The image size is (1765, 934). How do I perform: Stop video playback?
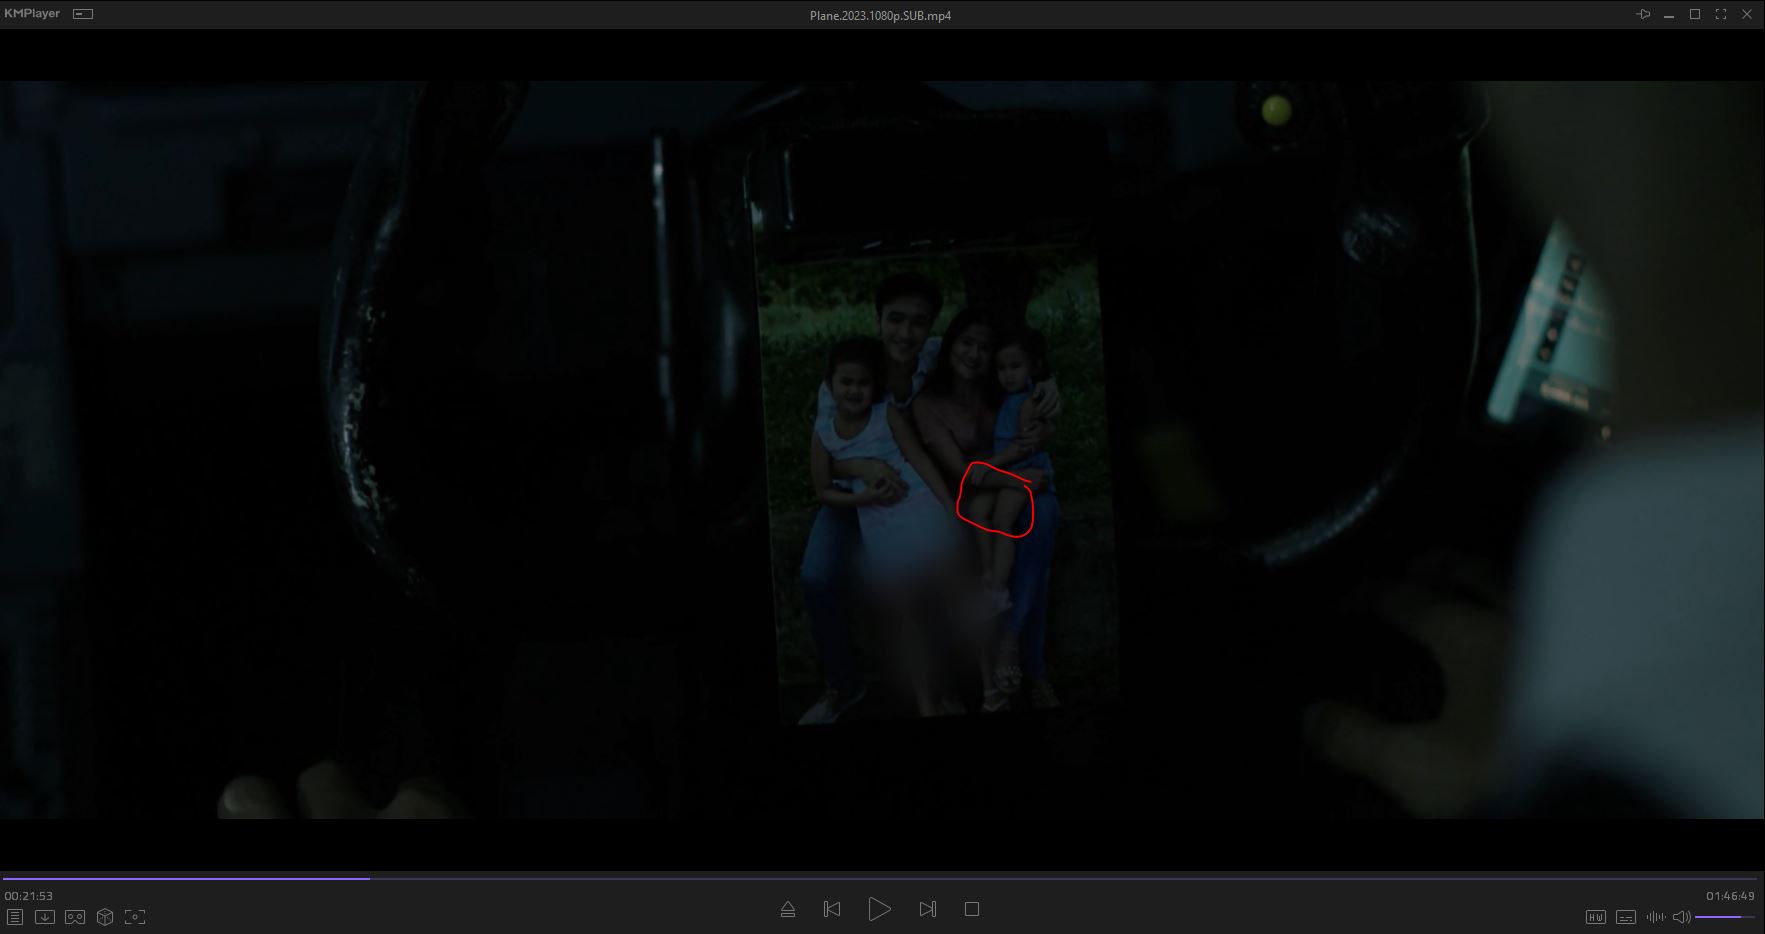(971, 909)
